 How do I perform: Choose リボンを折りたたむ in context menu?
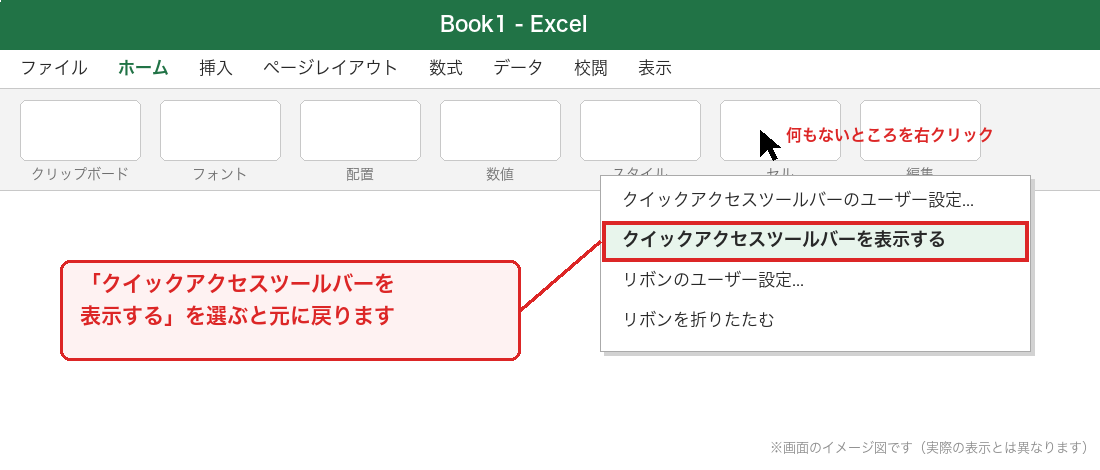pos(815,321)
